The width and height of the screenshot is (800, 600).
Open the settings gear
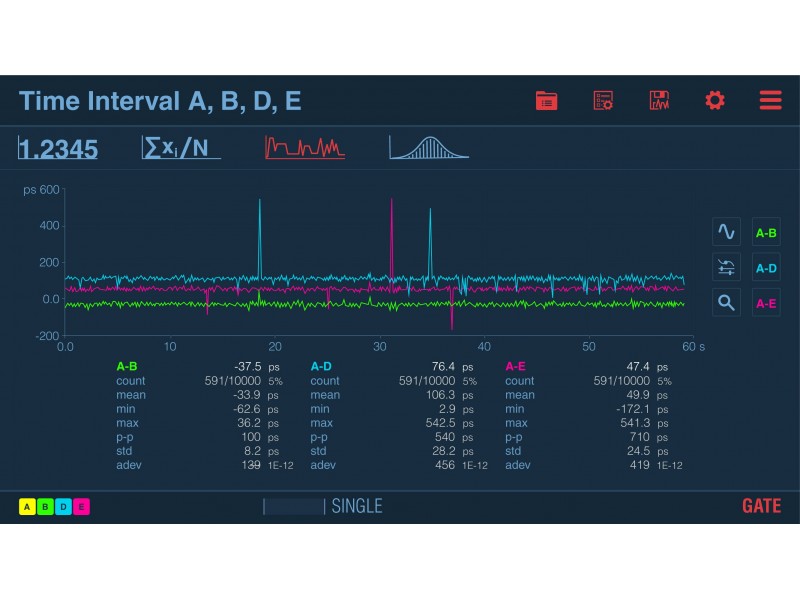click(x=714, y=100)
